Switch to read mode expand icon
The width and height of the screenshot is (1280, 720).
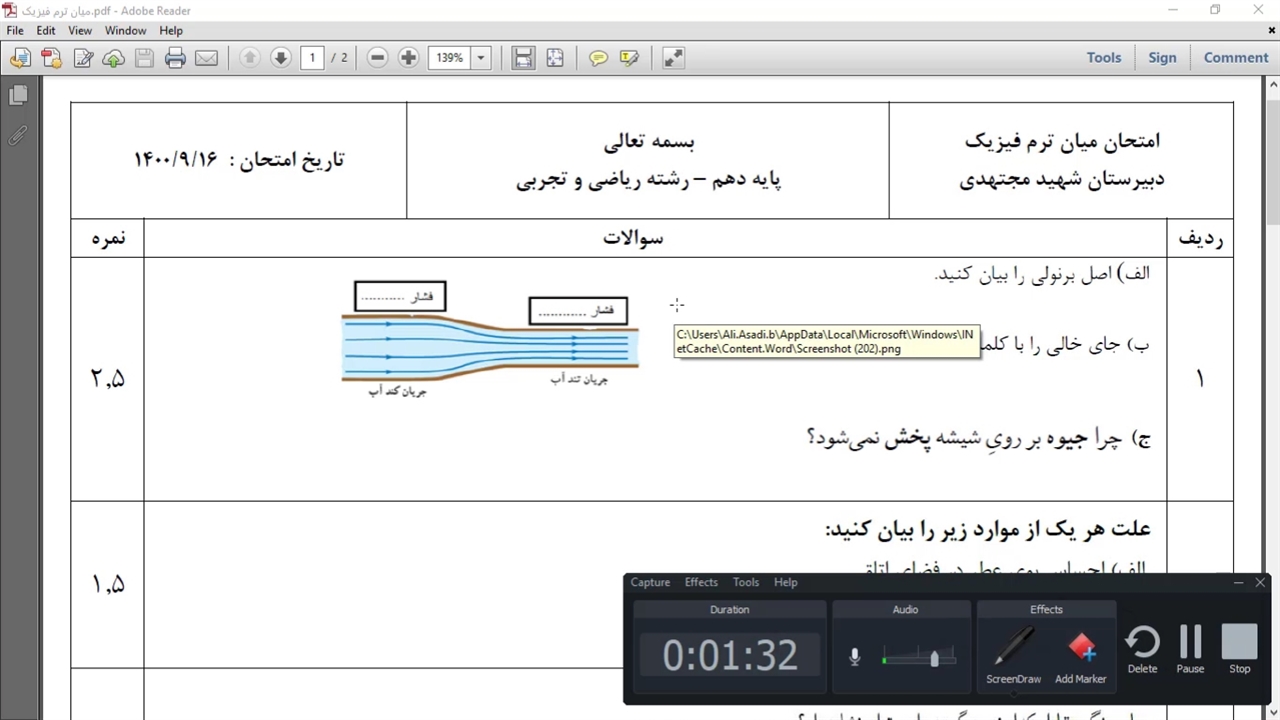(x=674, y=58)
